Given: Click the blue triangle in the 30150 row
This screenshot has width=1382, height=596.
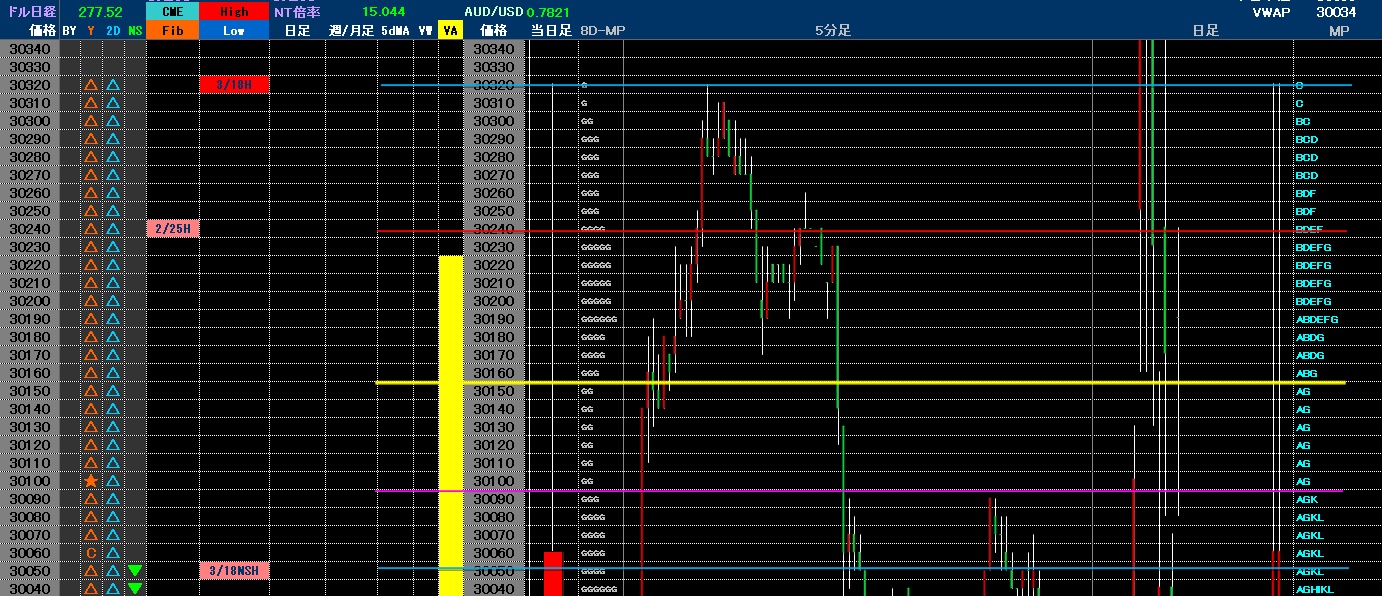Looking at the screenshot, I should pyautogui.click(x=113, y=391).
